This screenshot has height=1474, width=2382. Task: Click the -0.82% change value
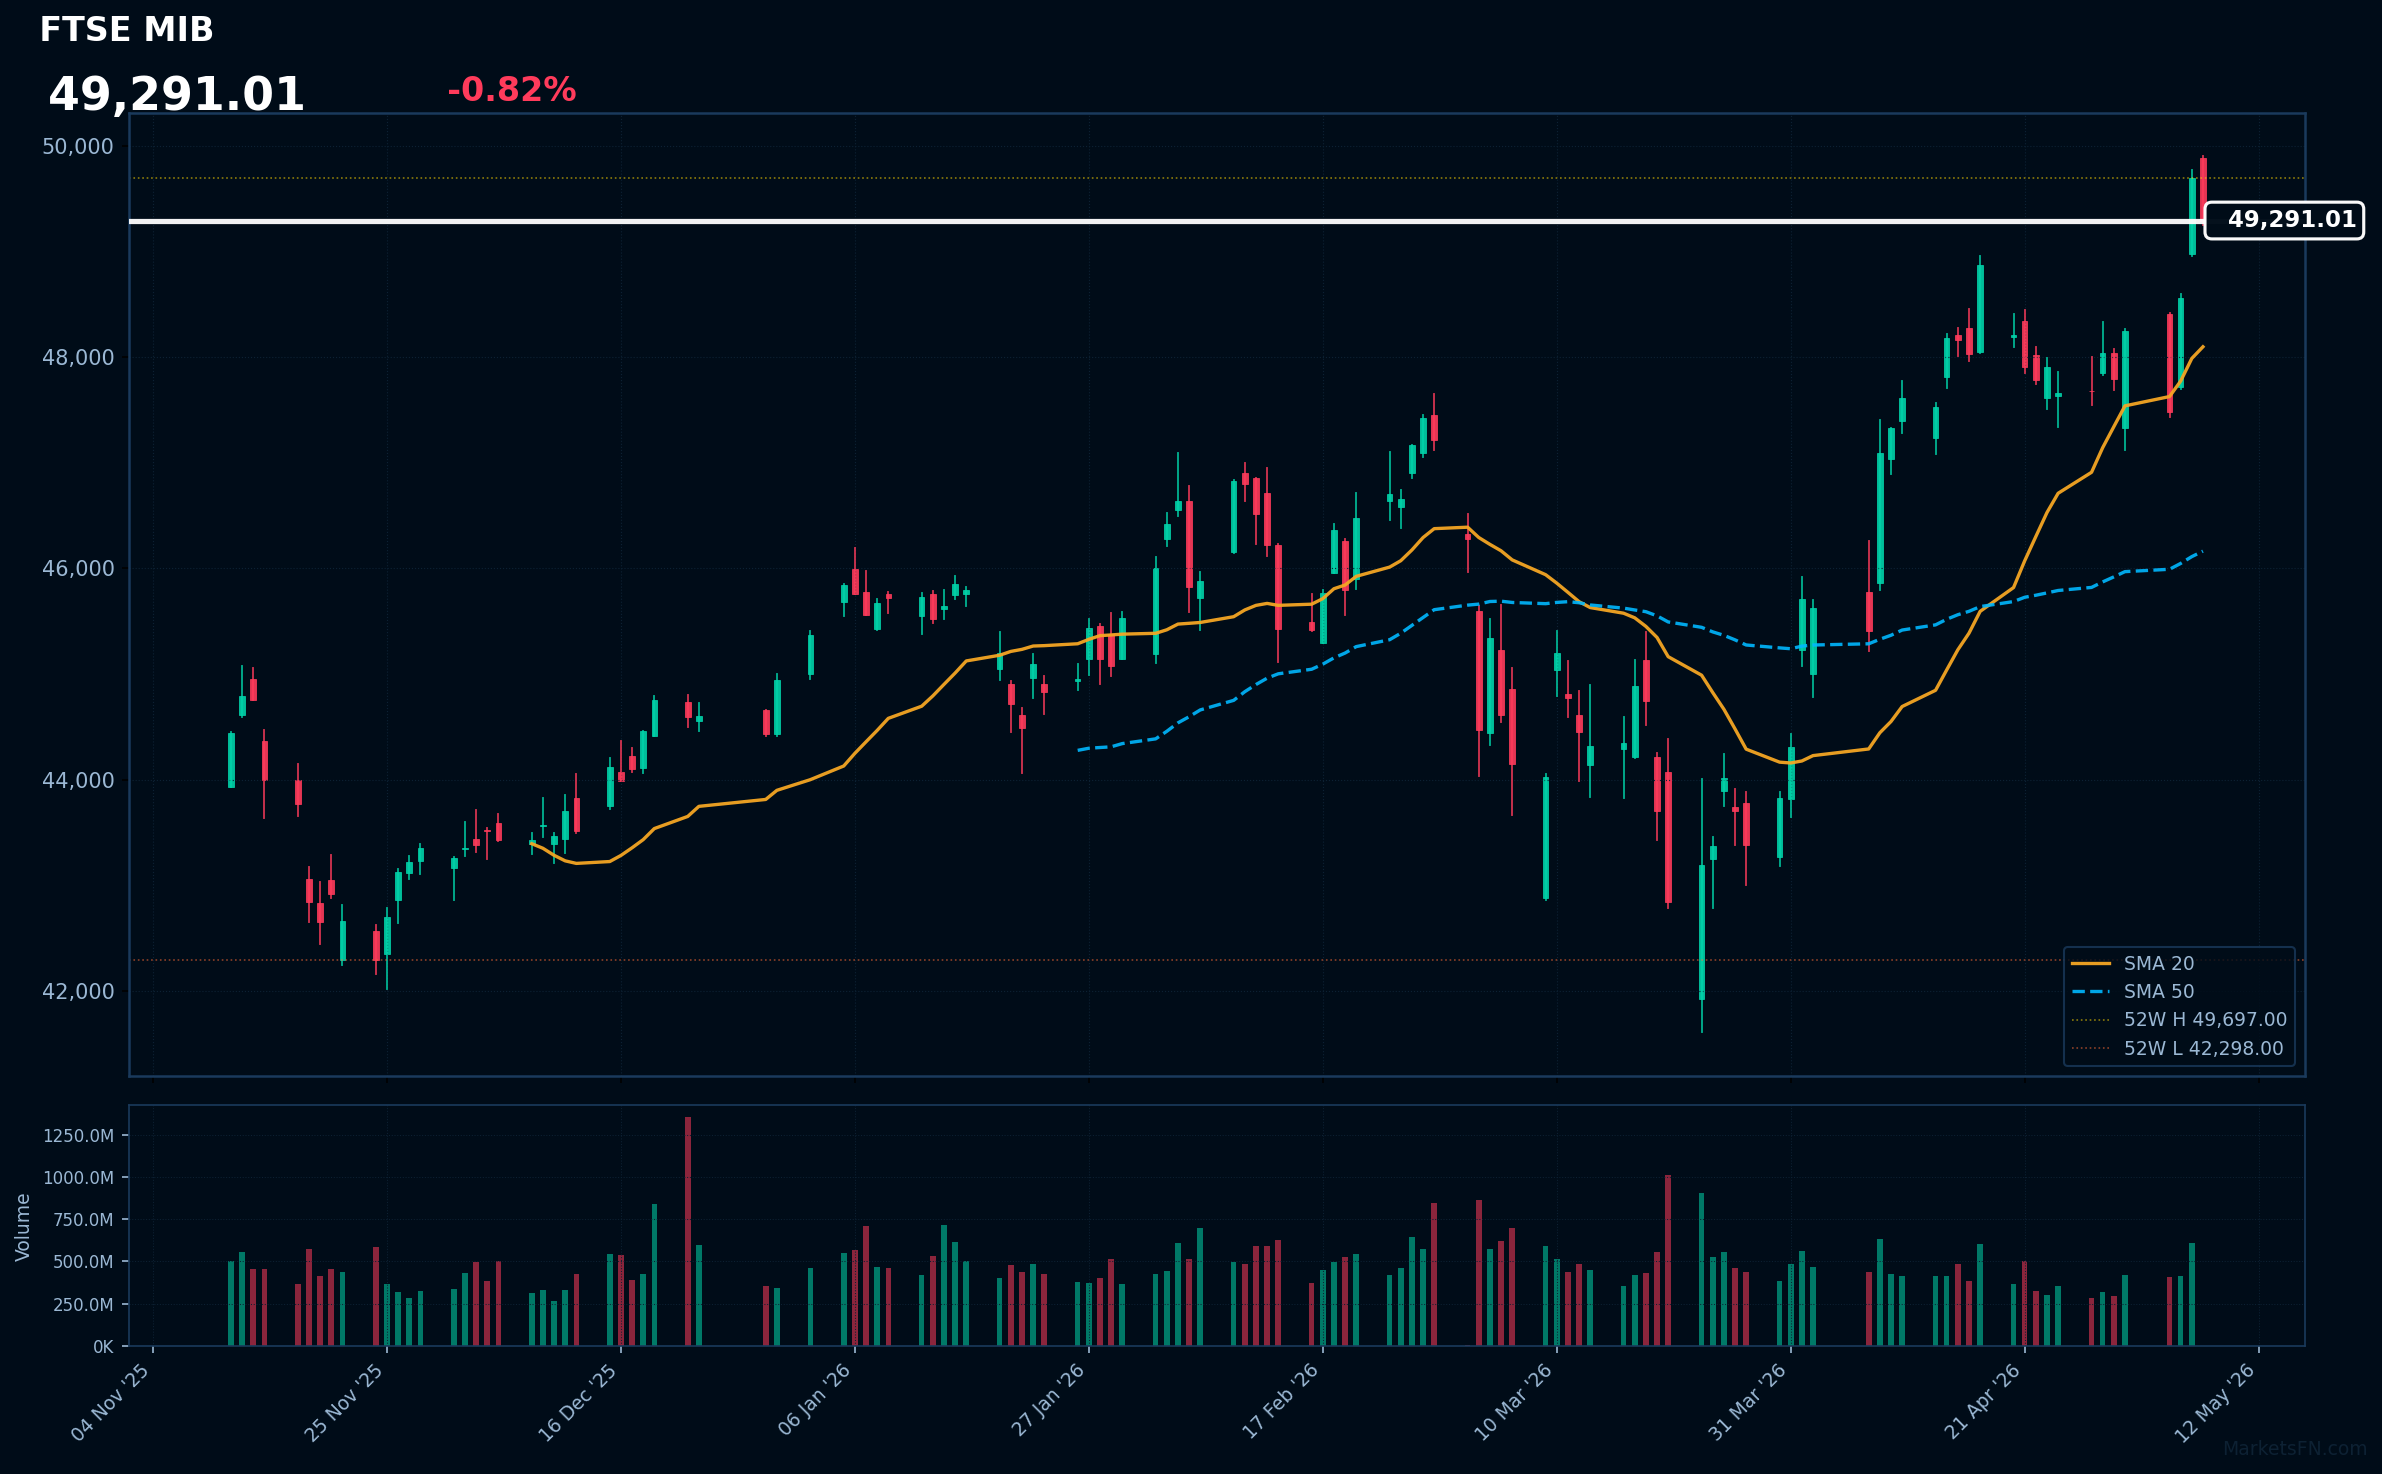pyautogui.click(x=511, y=90)
